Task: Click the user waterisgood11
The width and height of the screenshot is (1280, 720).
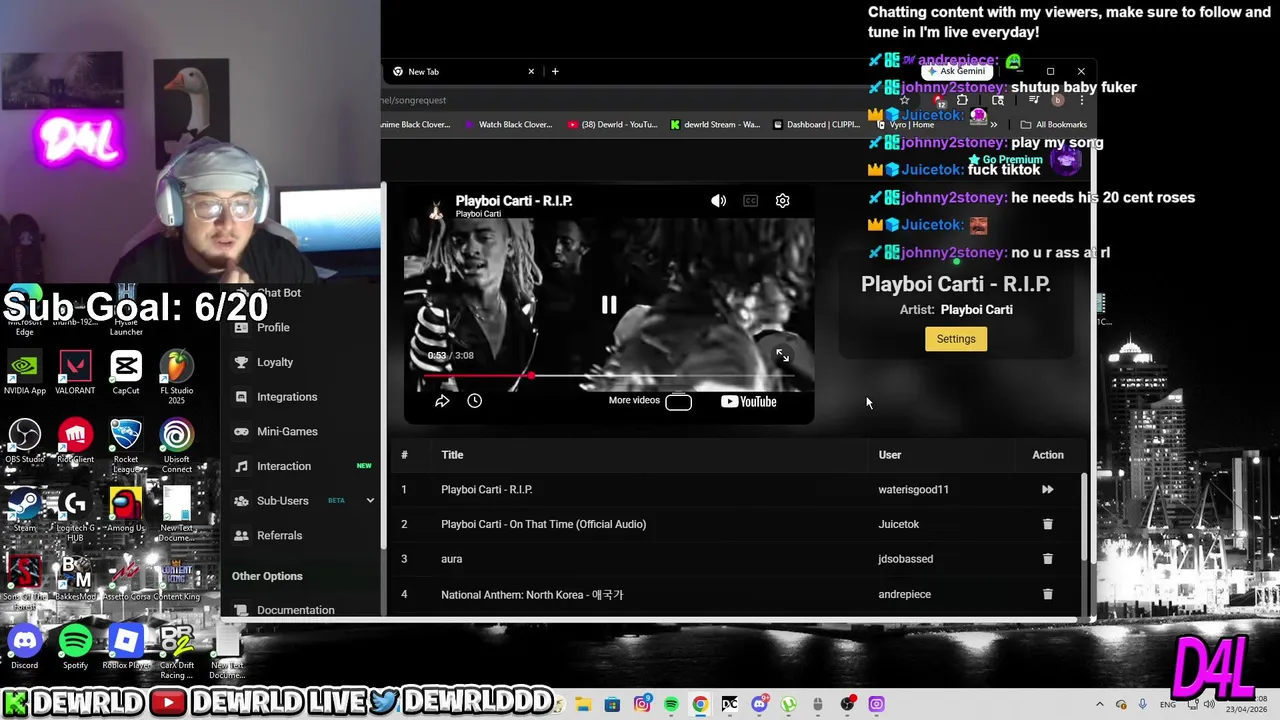Action: [913, 489]
